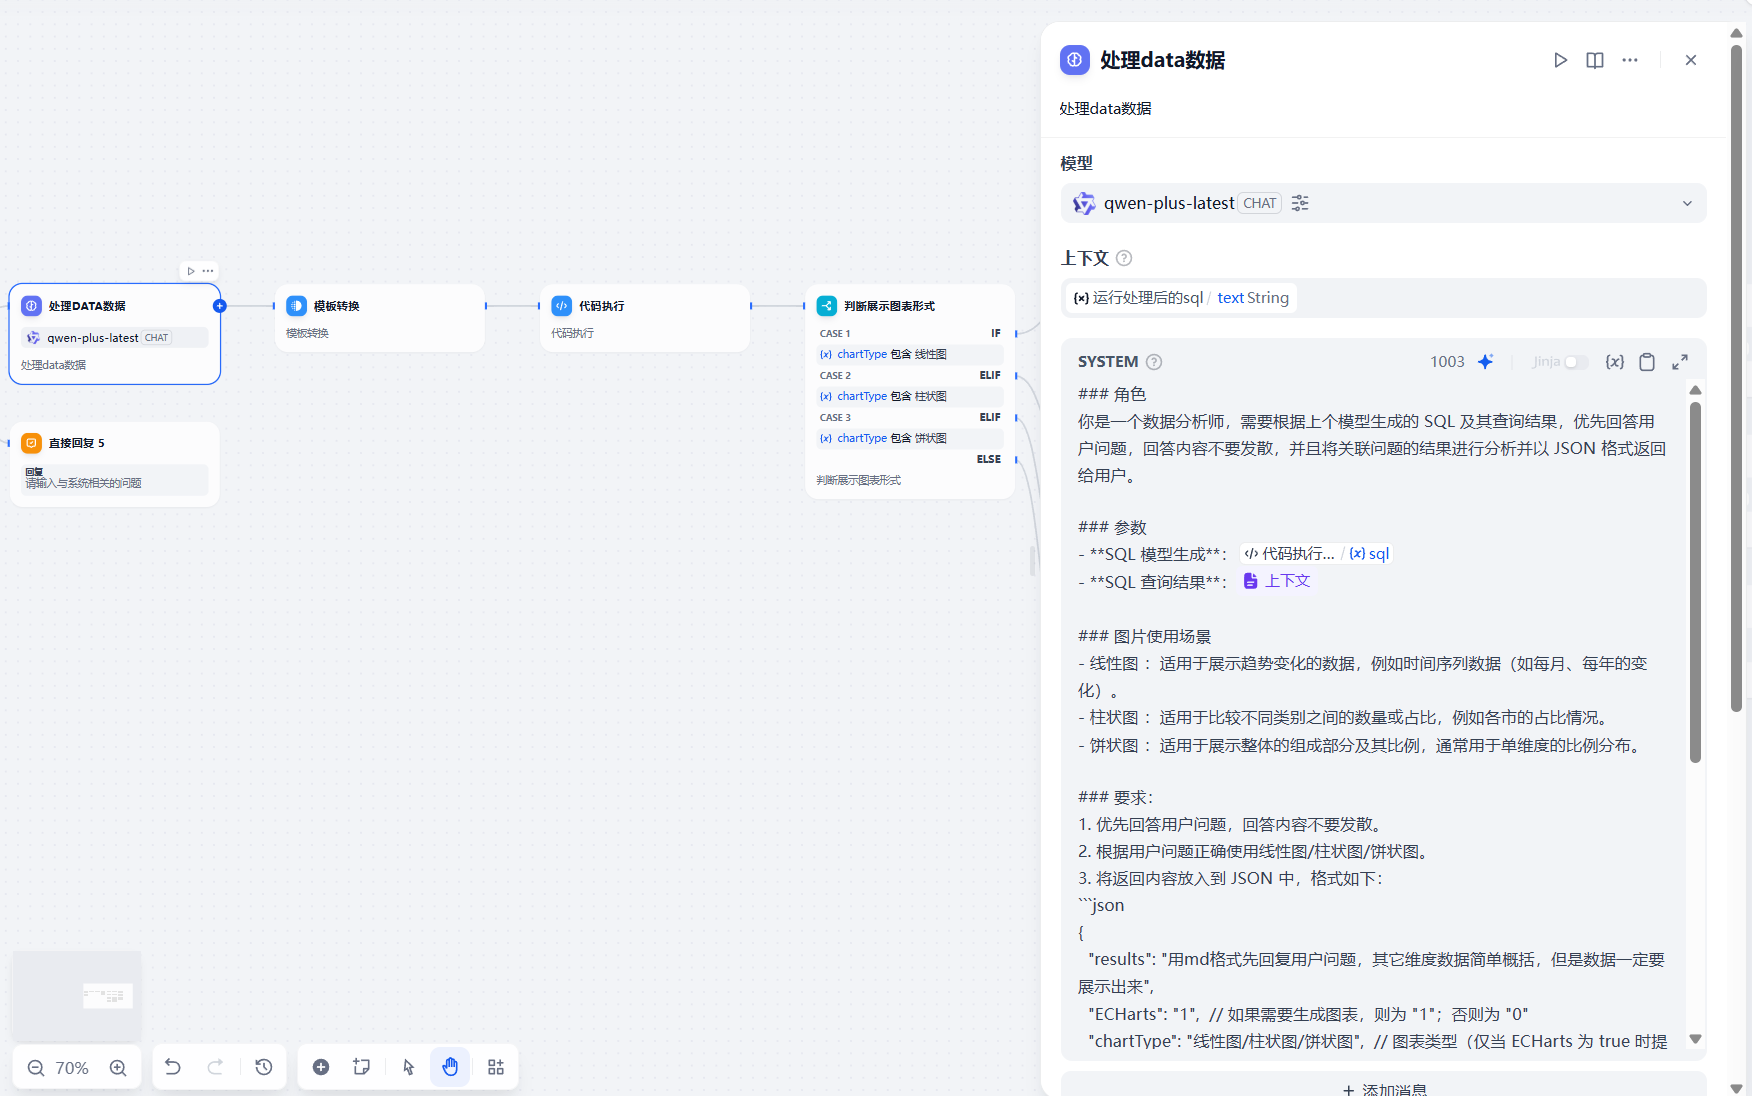
Task: Select the 运行处理后的sql text String context variable
Action: 1181,298
